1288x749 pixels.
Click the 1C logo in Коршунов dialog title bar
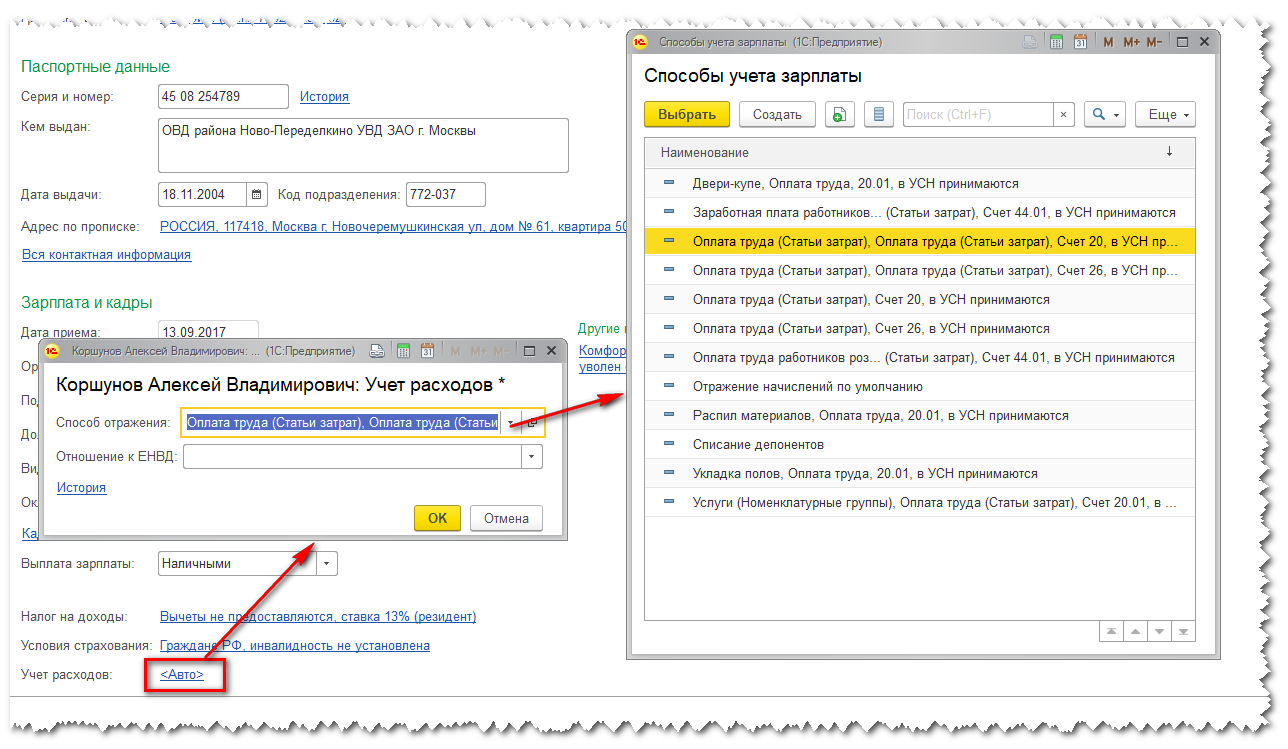54,351
